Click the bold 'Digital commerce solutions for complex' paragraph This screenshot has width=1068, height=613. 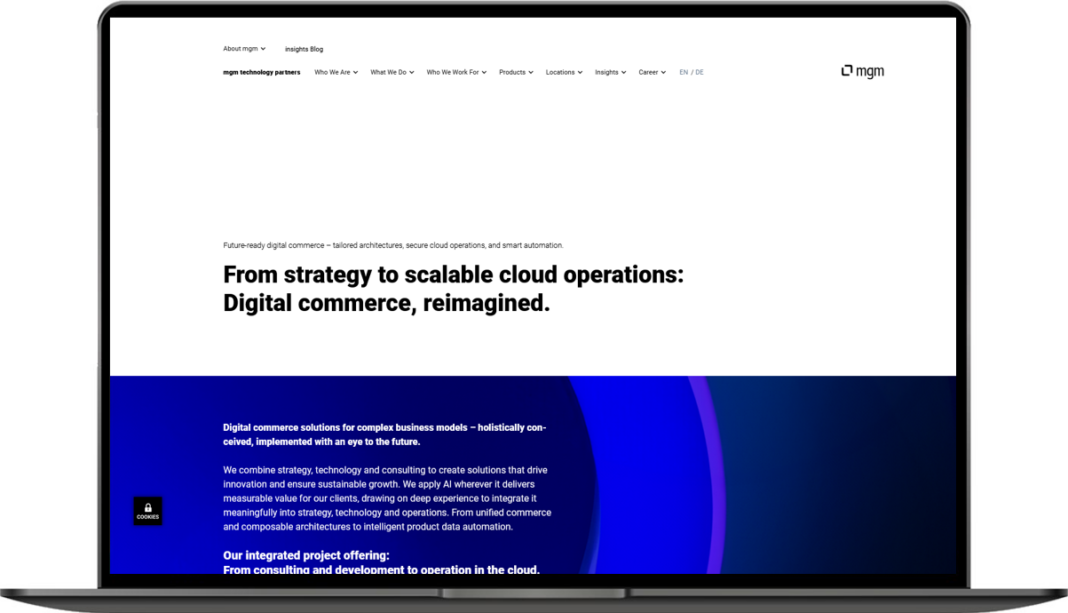[x=385, y=435]
